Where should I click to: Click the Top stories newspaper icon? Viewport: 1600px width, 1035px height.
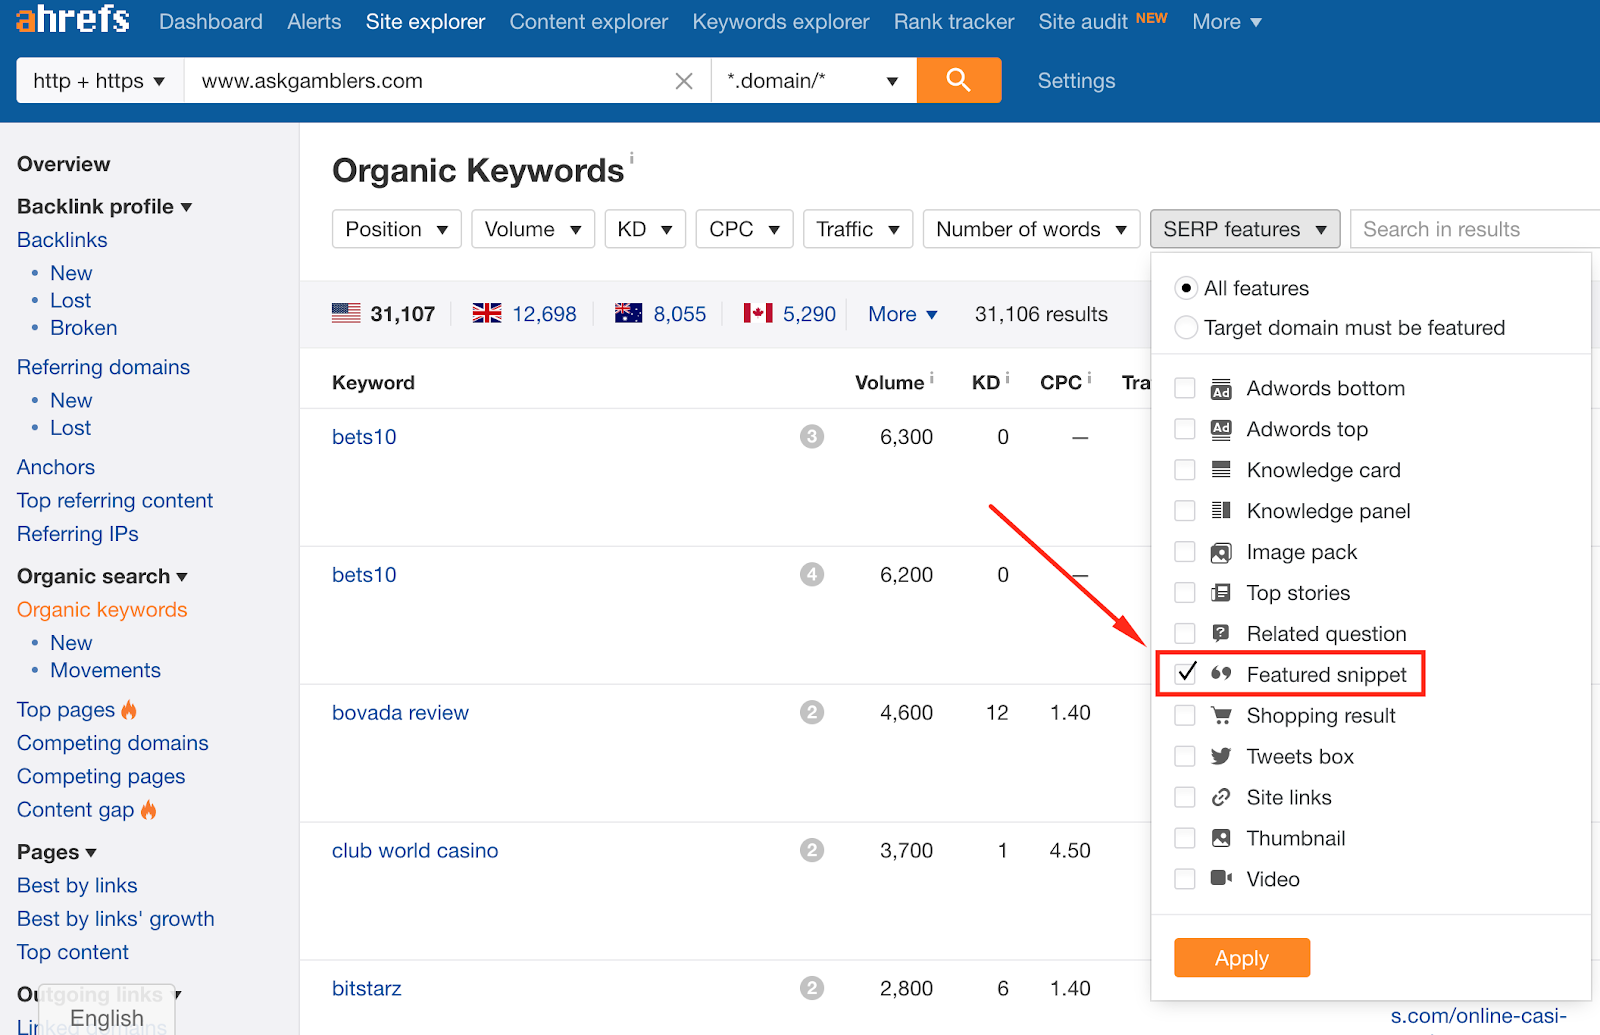click(1221, 593)
